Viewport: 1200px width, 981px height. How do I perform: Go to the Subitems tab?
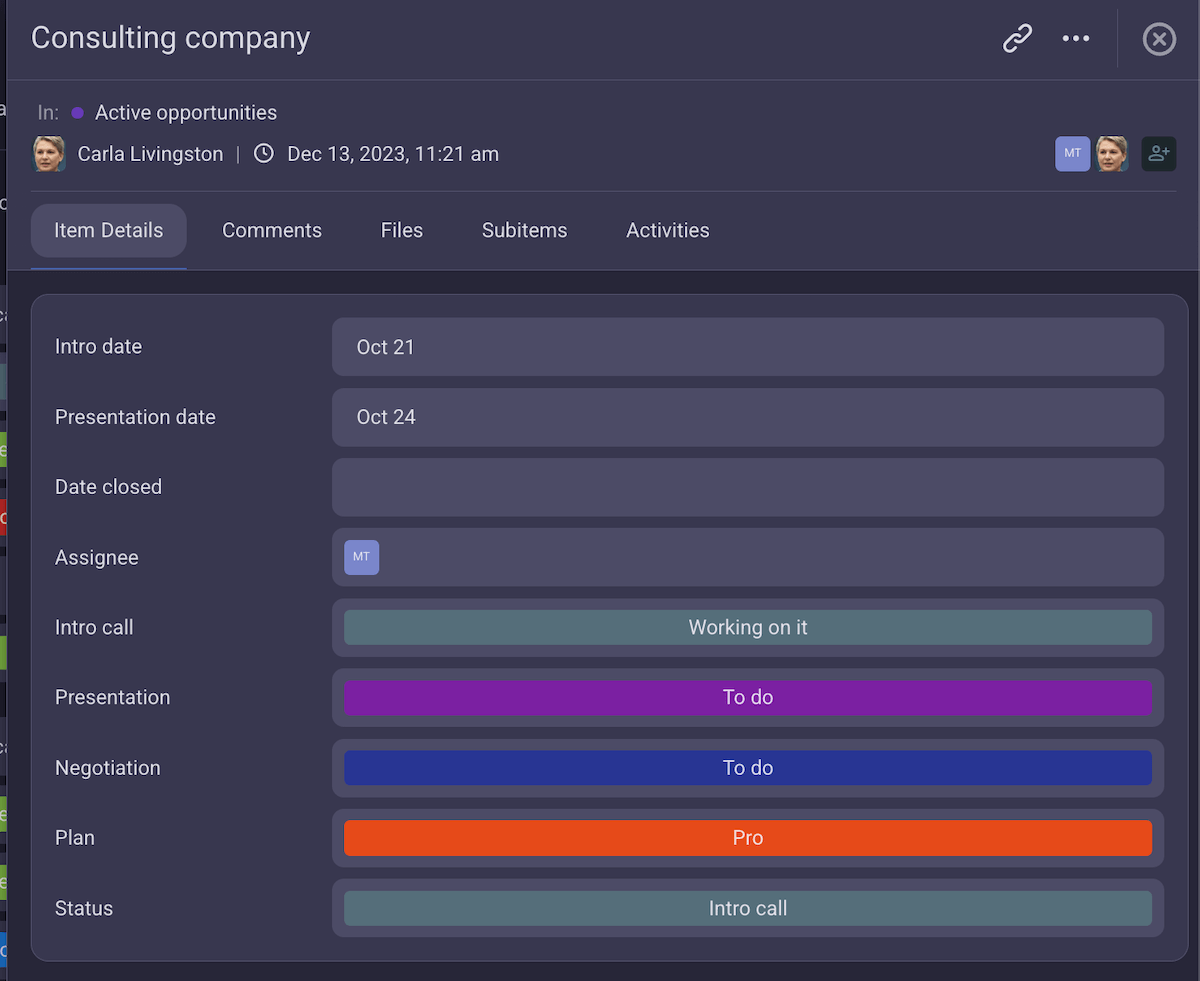(524, 231)
